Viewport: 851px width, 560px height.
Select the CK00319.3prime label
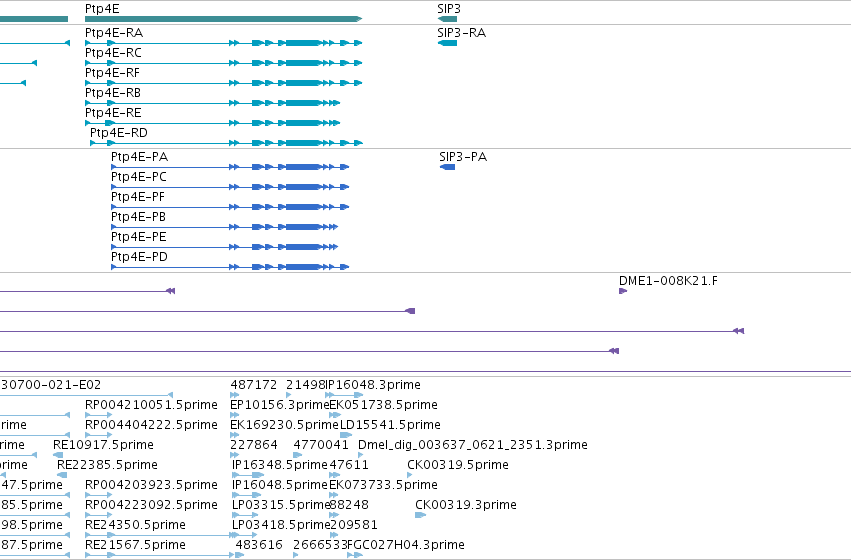click(466, 506)
